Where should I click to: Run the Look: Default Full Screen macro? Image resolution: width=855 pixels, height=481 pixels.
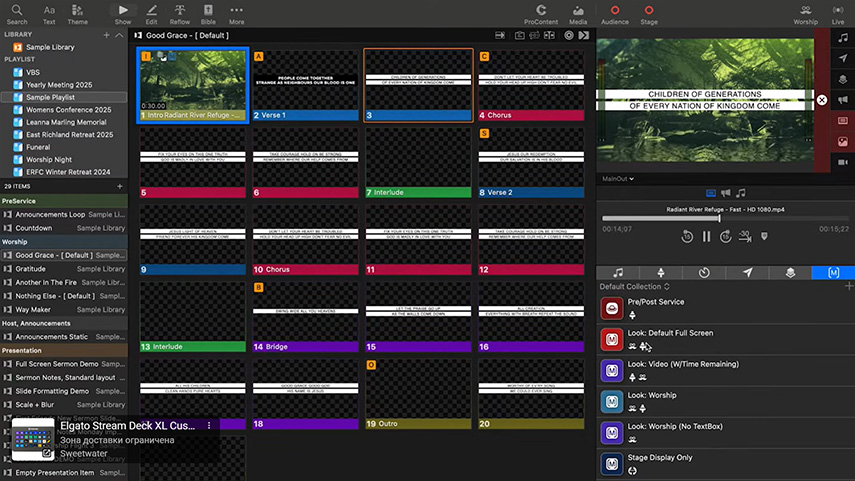612,339
